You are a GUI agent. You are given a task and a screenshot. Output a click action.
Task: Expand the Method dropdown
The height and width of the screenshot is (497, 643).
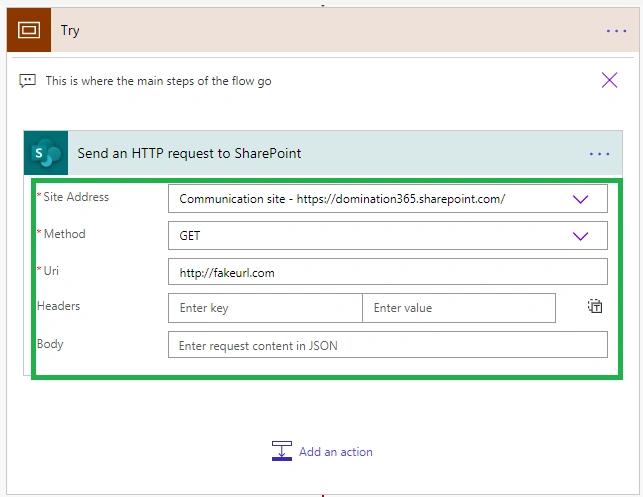pyautogui.click(x=580, y=236)
